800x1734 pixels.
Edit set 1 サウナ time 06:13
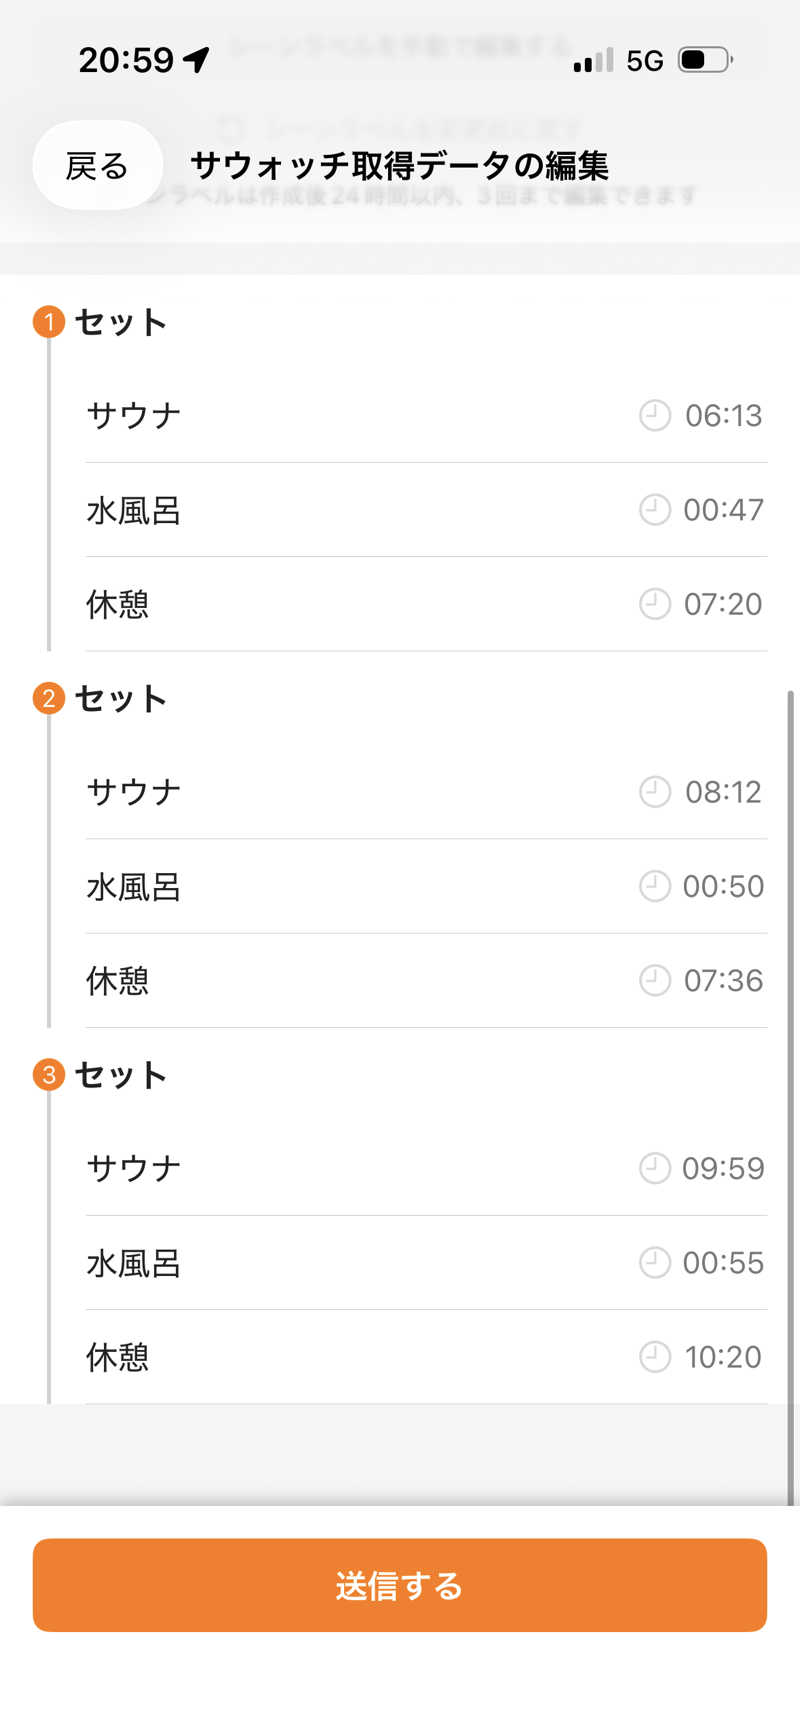(x=723, y=415)
